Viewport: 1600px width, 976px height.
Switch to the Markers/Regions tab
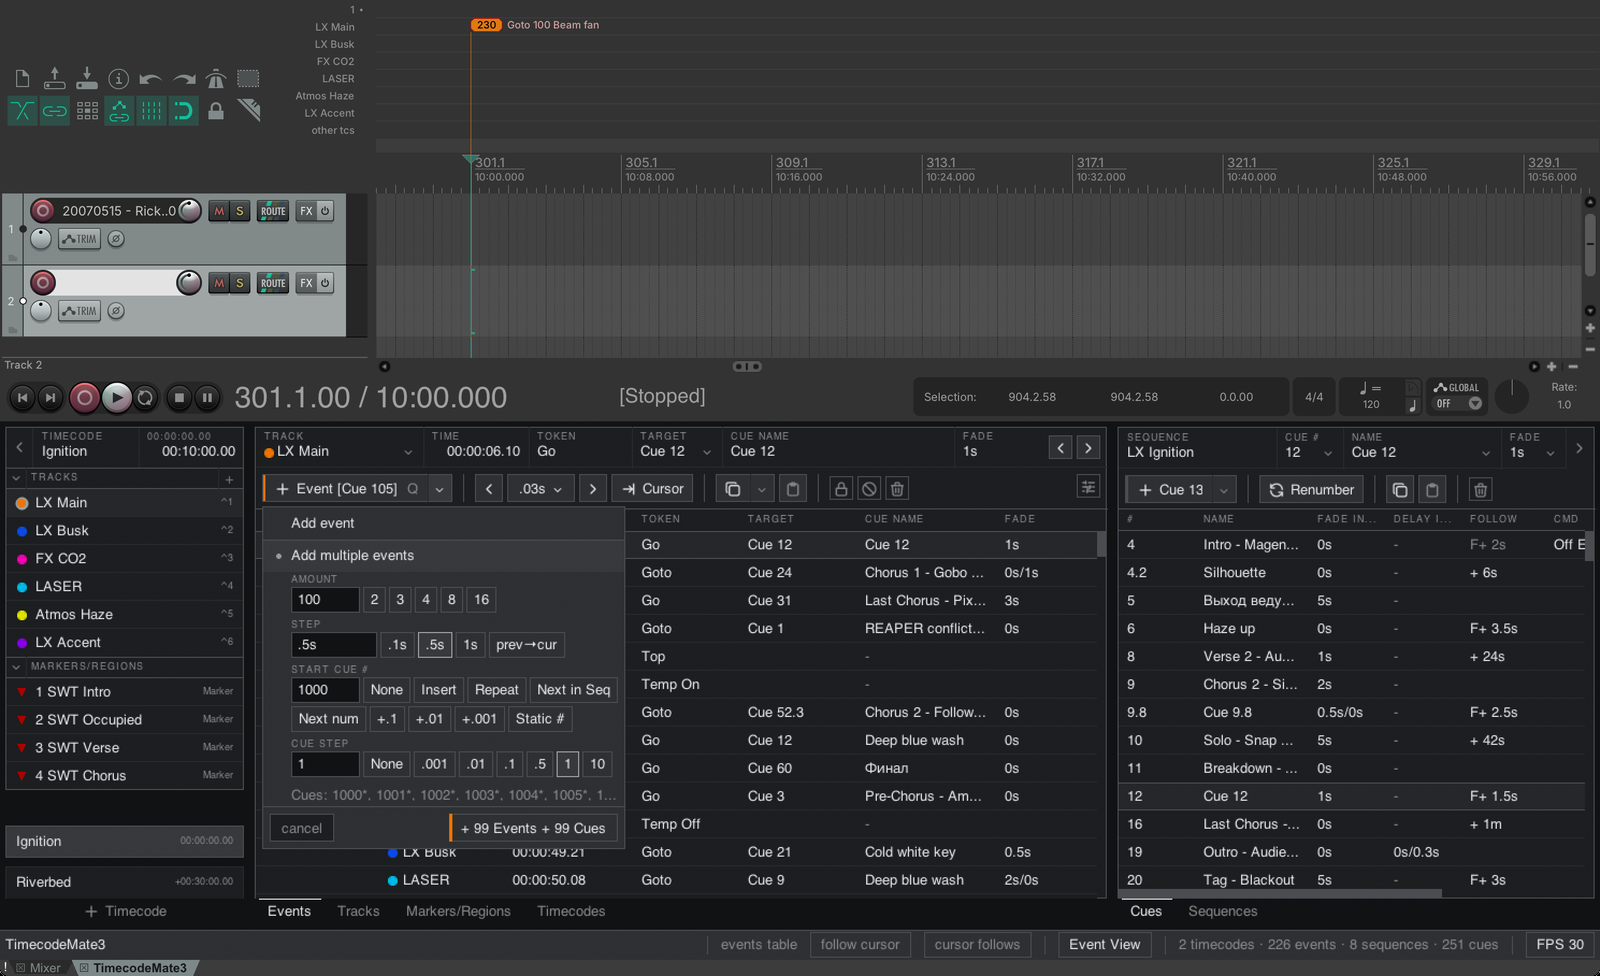458,911
